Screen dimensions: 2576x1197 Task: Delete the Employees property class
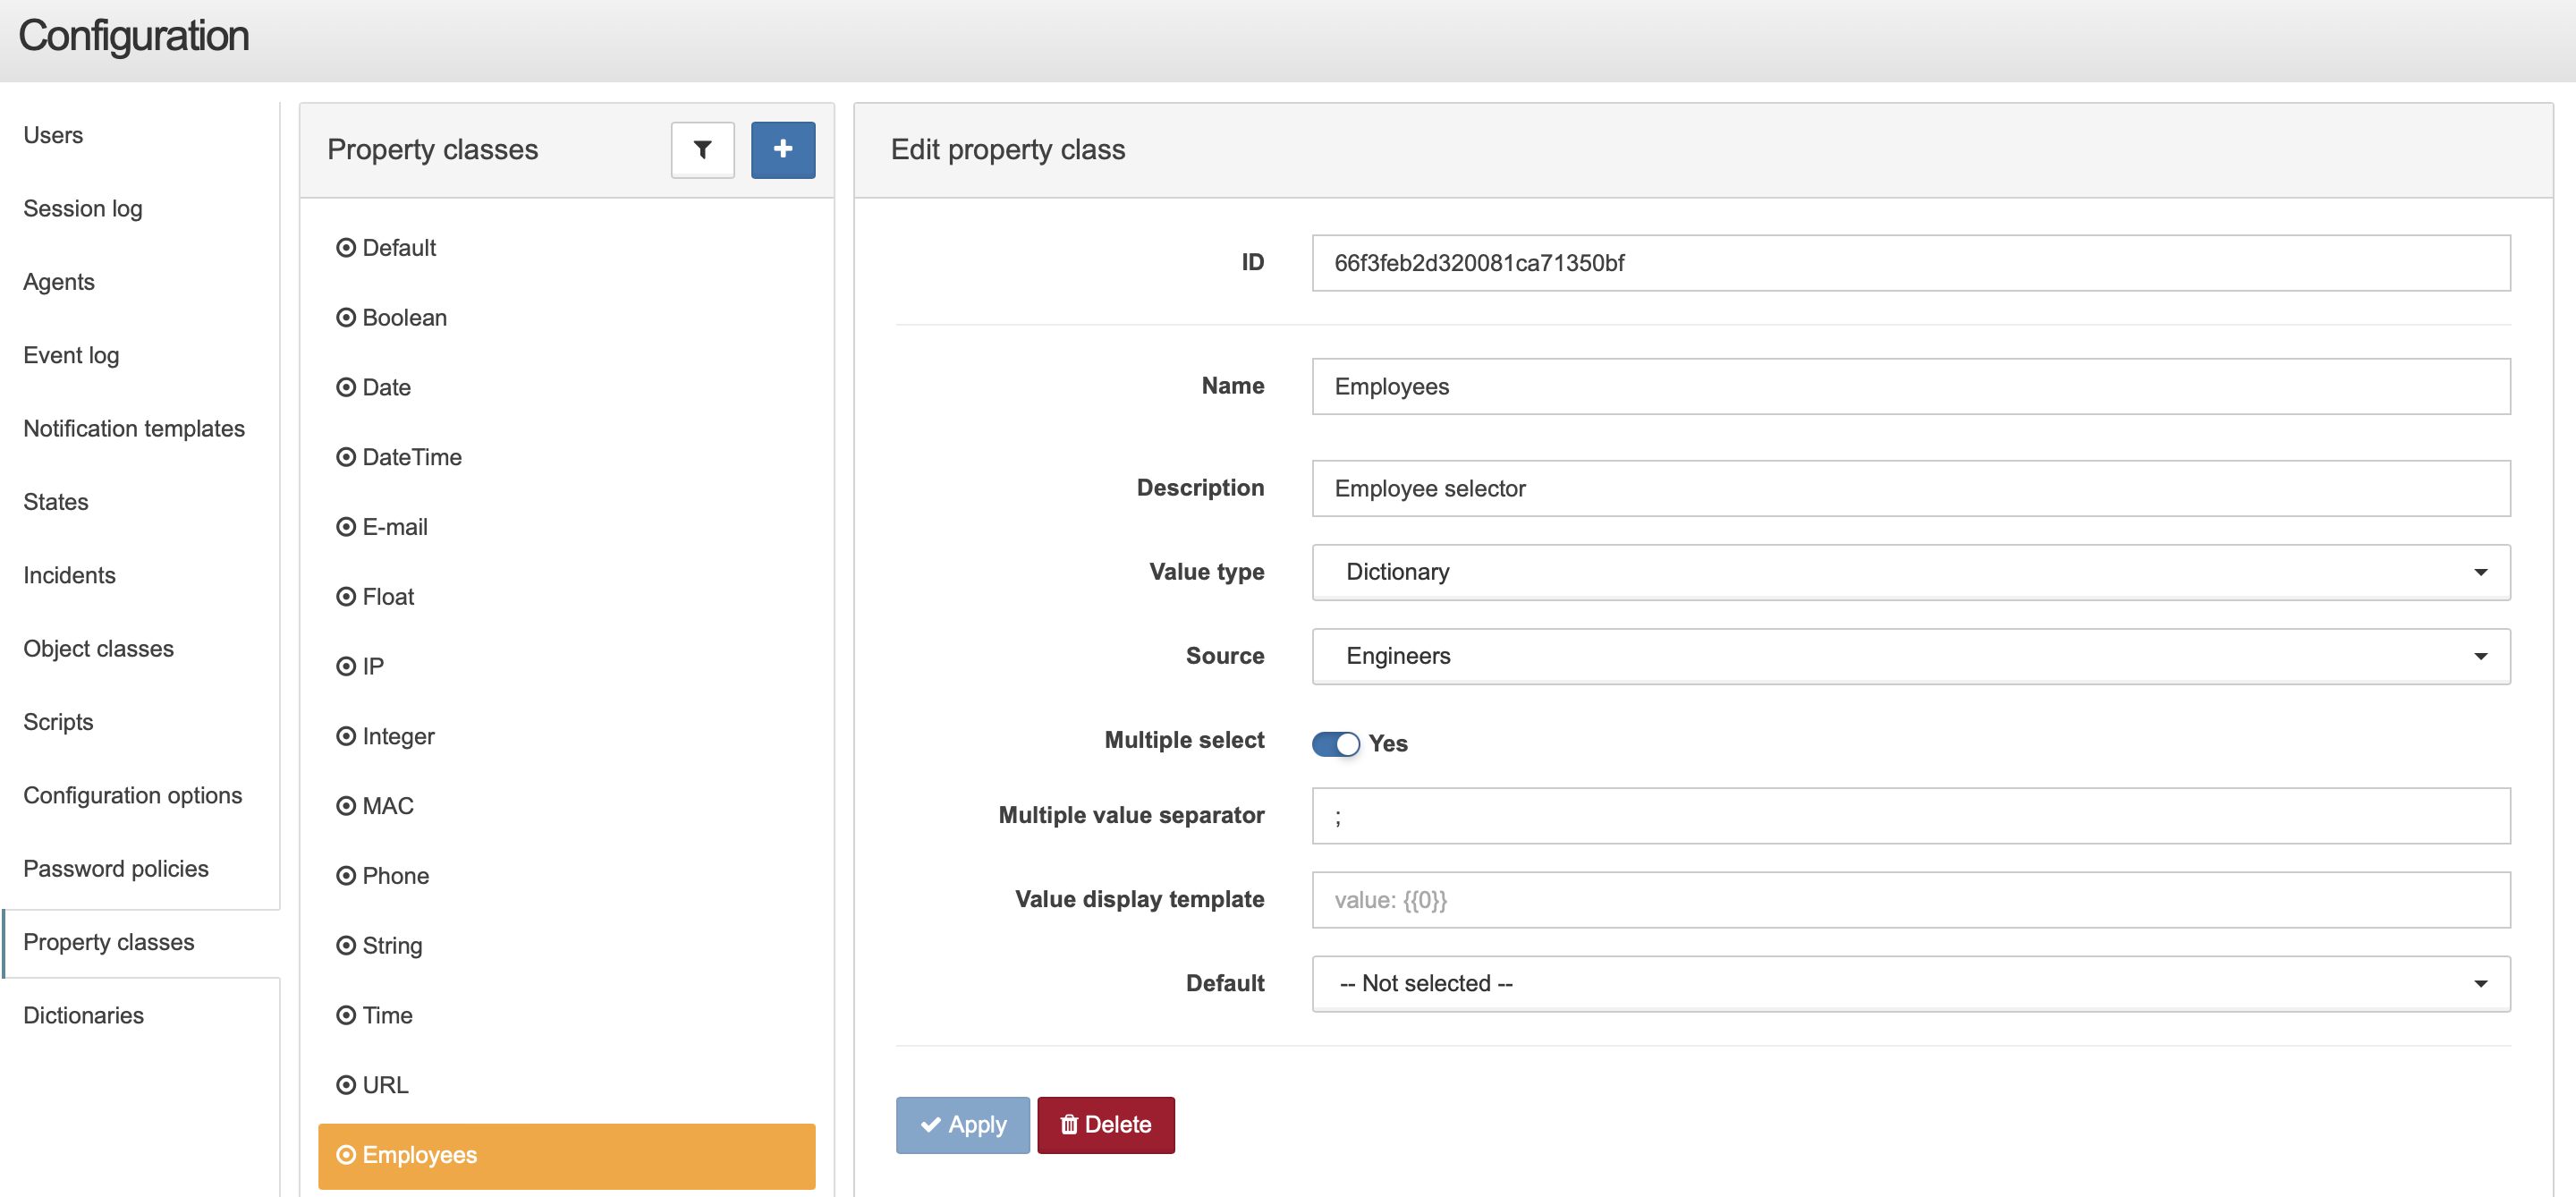[1105, 1125]
